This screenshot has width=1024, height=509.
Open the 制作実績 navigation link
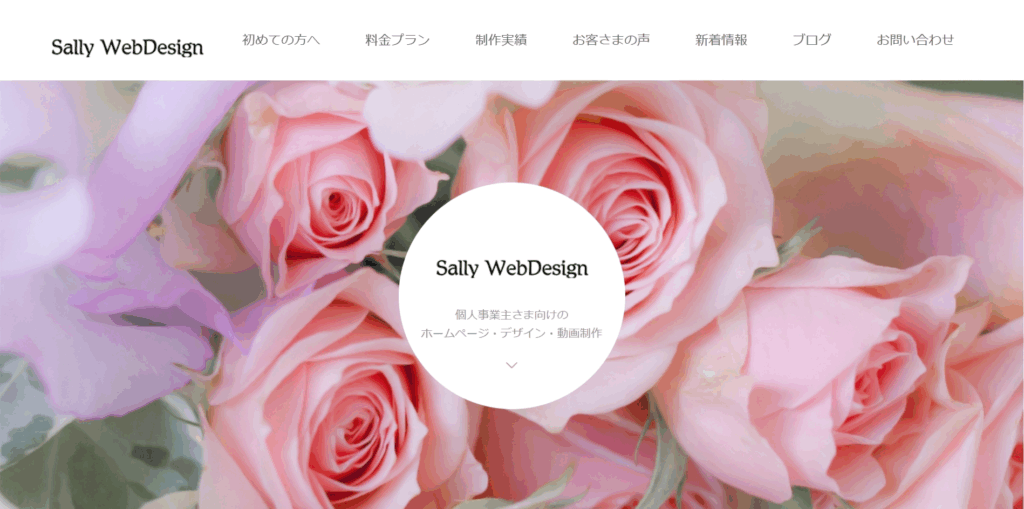pos(501,40)
